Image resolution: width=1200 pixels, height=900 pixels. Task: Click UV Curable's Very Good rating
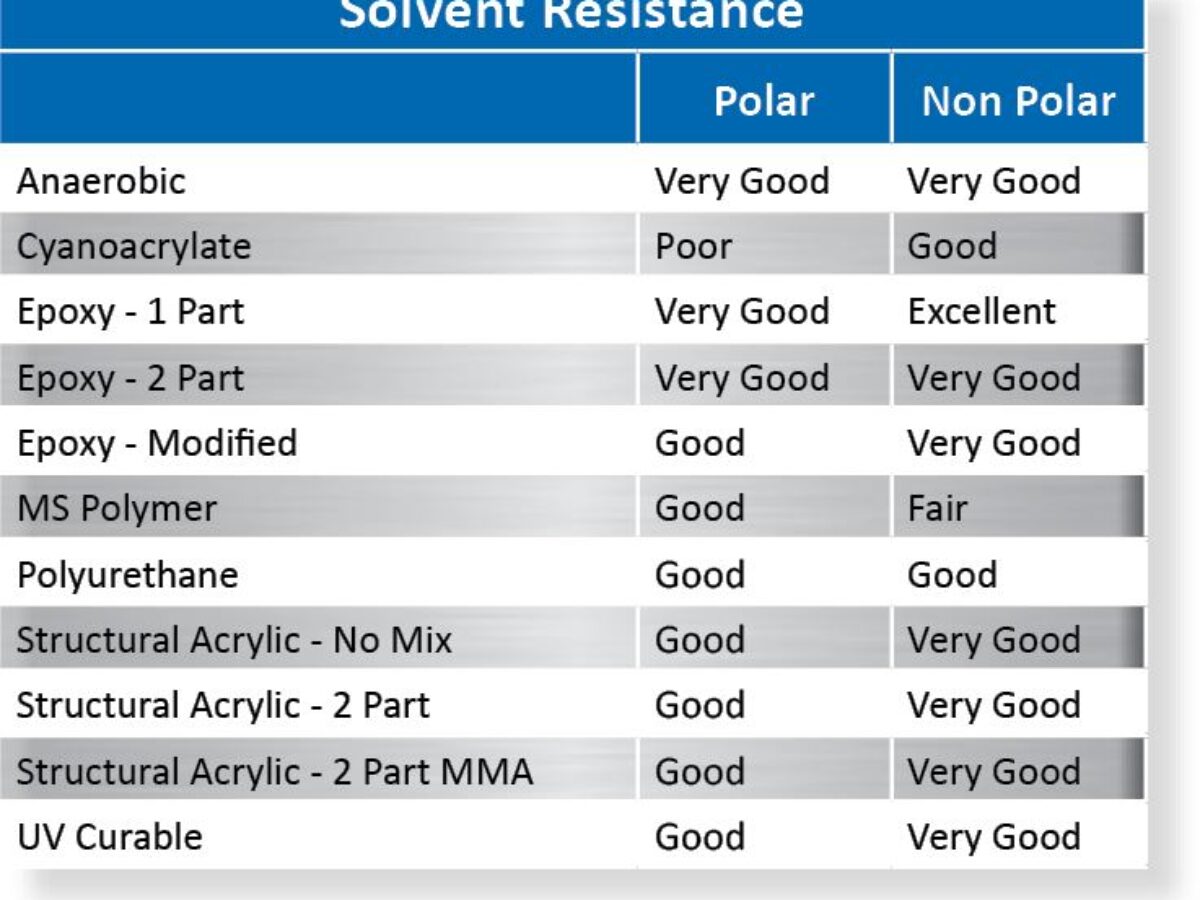993,836
